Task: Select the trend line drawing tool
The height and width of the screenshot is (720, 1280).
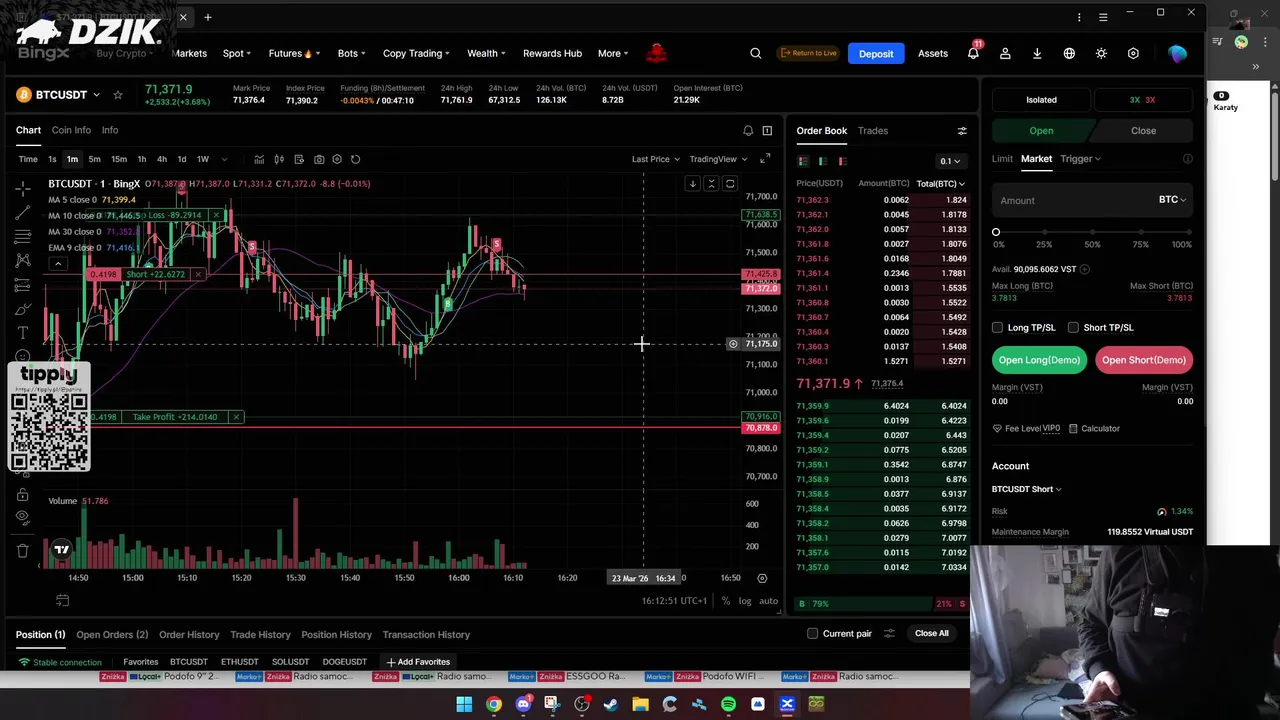Action: click(22, 212)
